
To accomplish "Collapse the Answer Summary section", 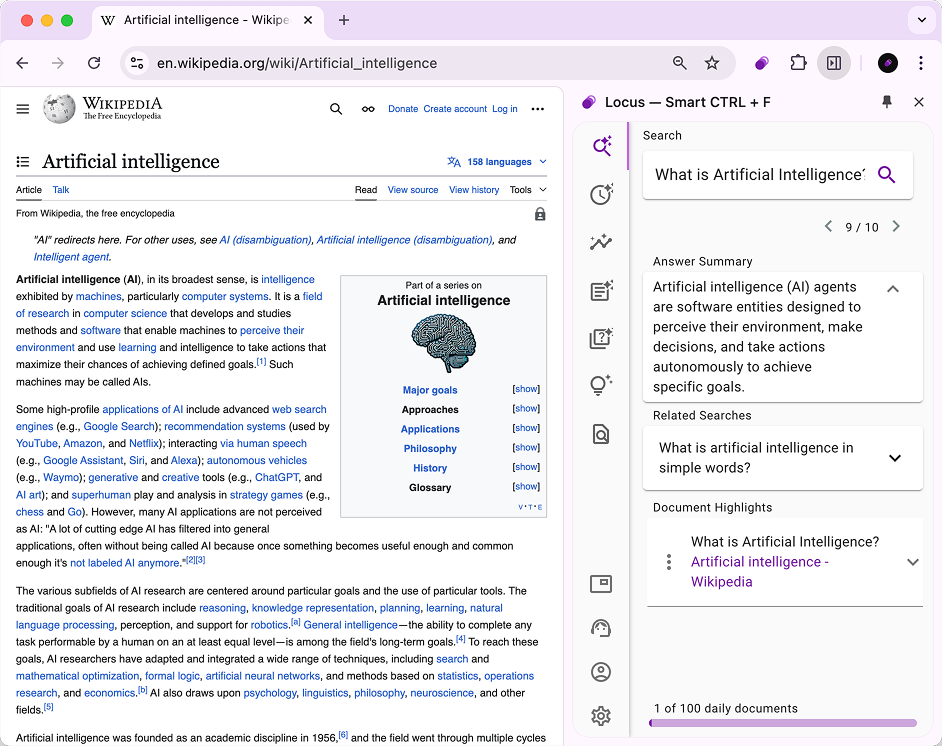I will (893, 289).
